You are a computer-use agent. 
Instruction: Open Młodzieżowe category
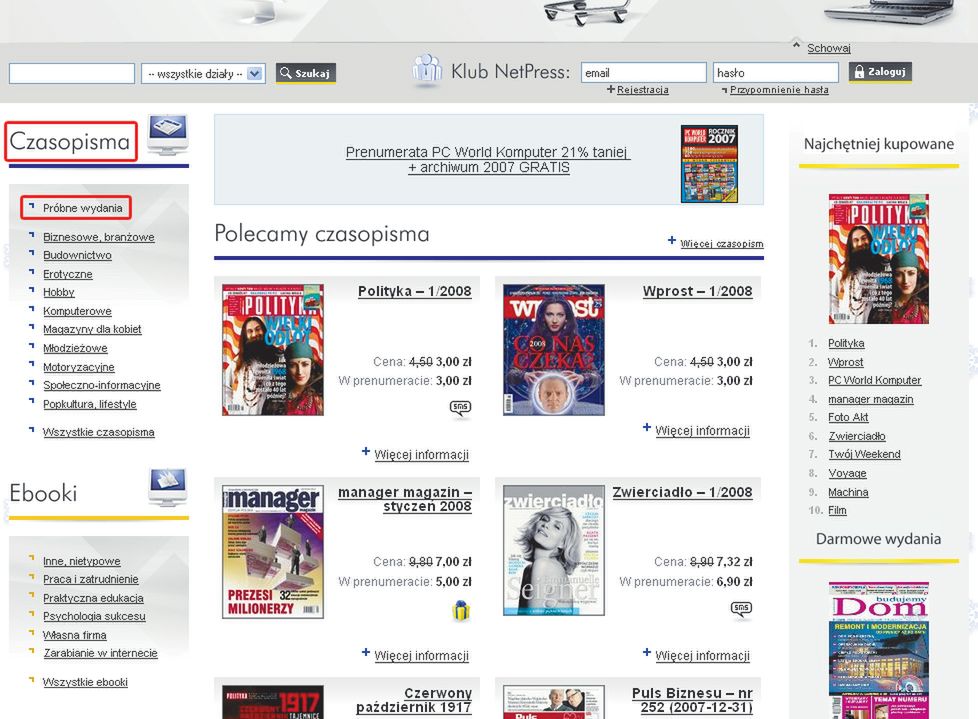click(75, 348)
